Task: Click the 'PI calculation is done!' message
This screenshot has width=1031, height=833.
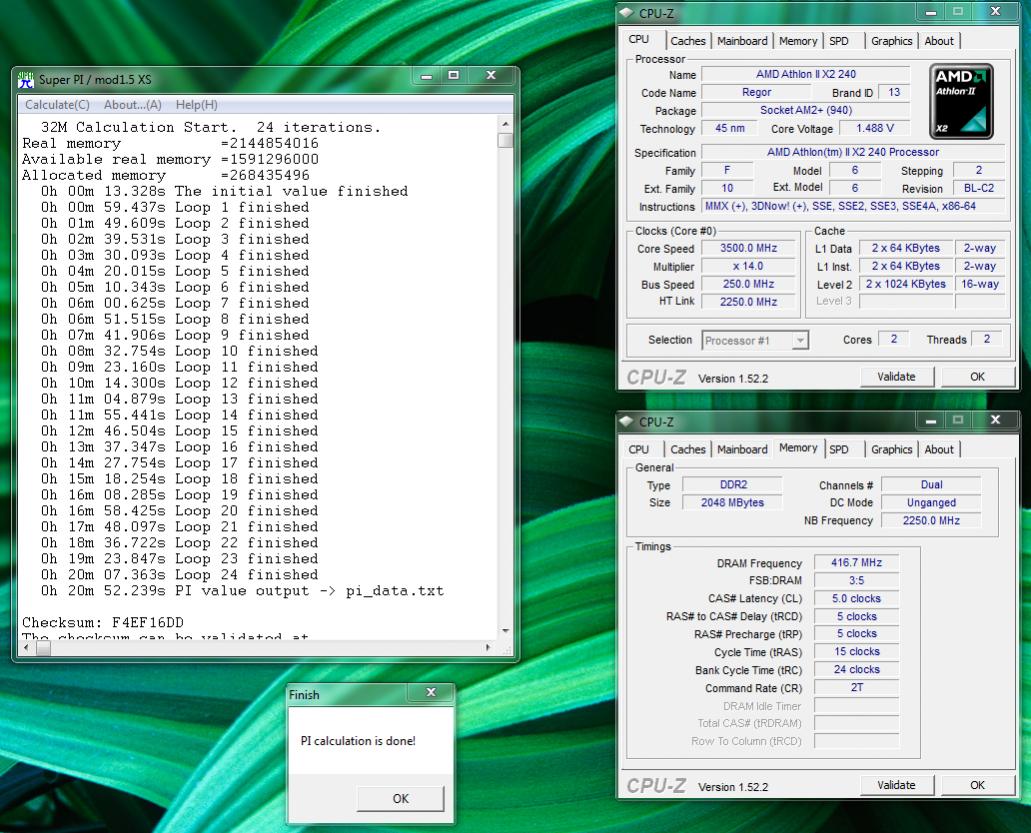Action: click(358, 740)
